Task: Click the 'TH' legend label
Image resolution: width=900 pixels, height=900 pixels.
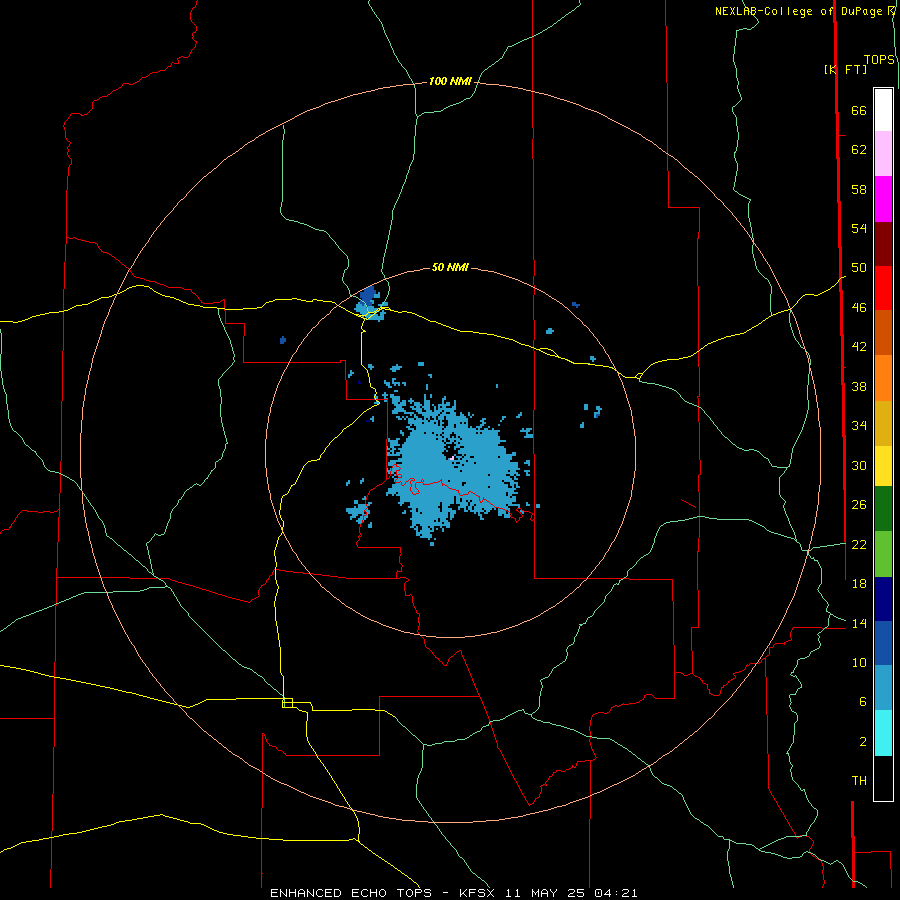Action: pyautogui.click(x=859, y=781)
